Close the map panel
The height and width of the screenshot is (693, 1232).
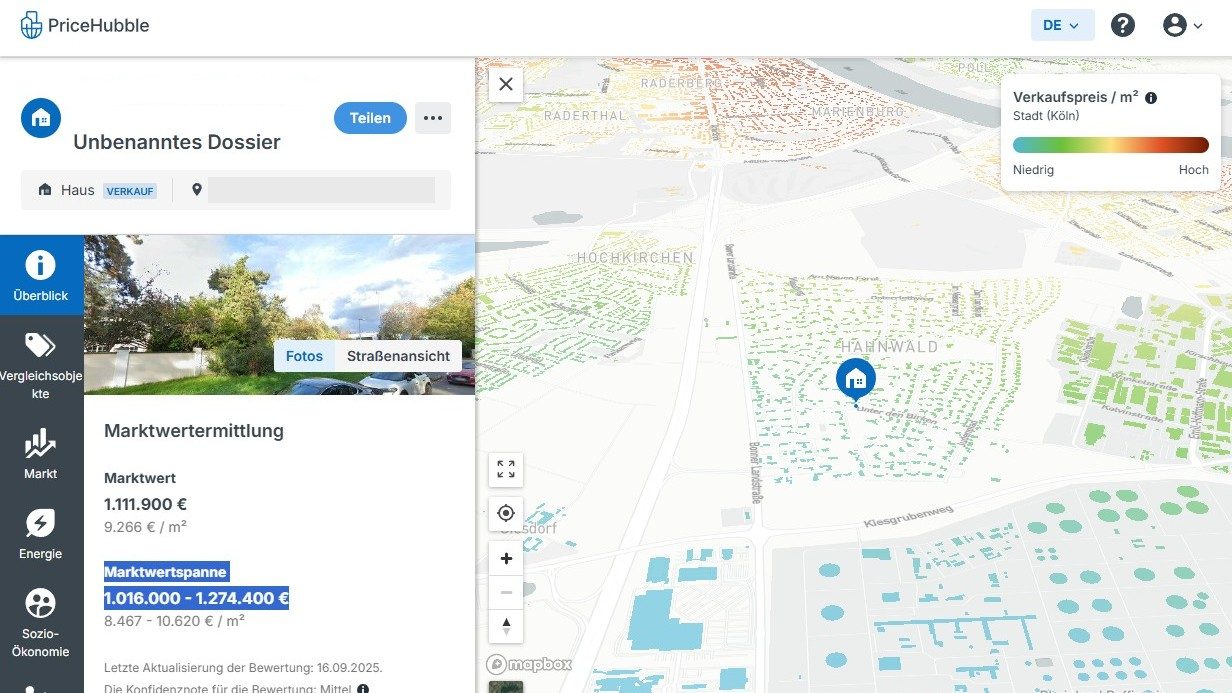[506, 84]
